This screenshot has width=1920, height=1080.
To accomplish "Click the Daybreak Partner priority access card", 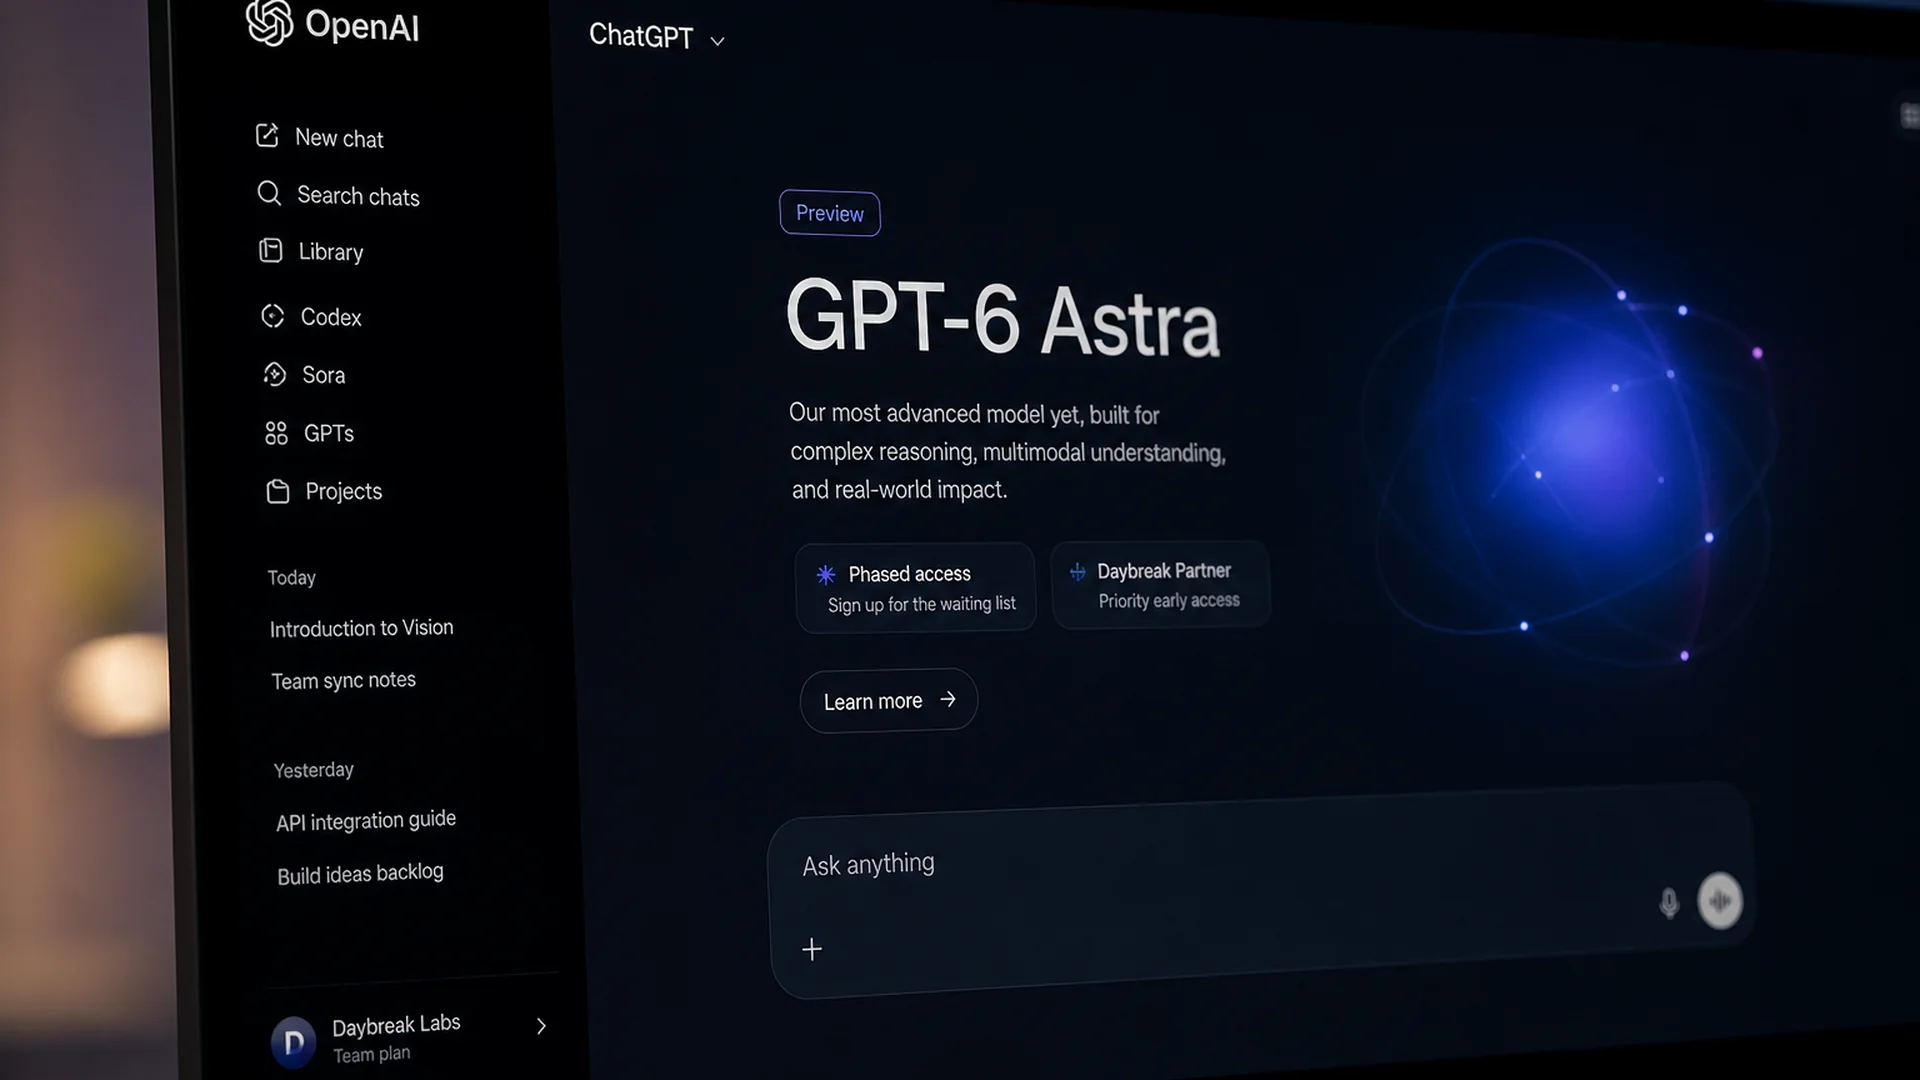I will tap(1161, 585).
